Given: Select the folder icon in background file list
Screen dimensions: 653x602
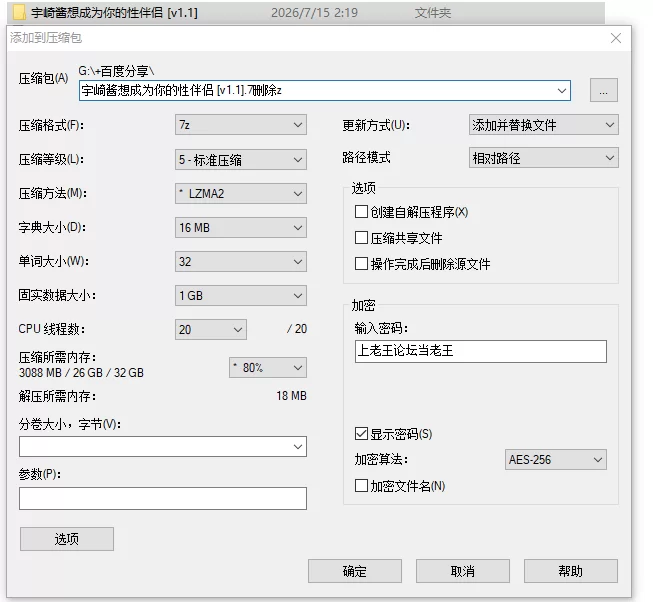Looking at the screenshot, I should [x=19, y=12].
